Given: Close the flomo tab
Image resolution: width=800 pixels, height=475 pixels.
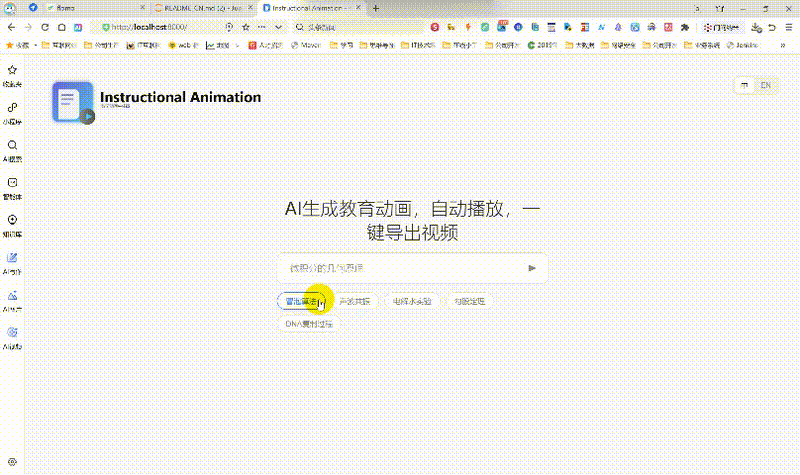Looking at the screenshot, I should point(142,8).
